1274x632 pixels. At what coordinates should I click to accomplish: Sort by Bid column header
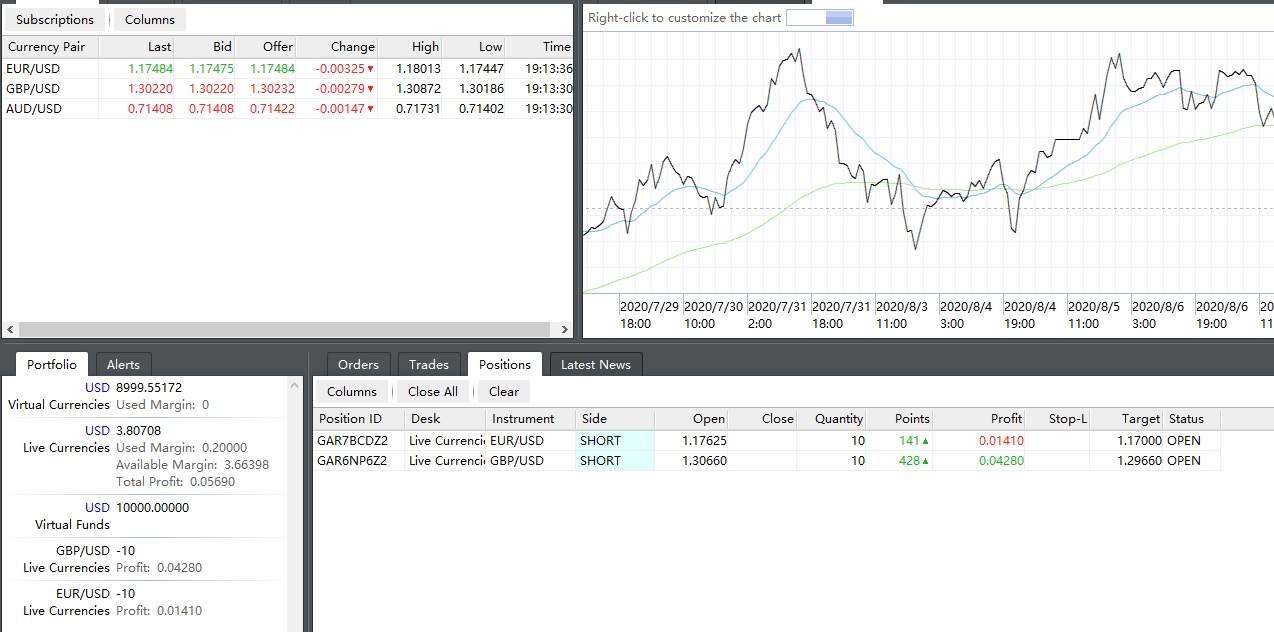[206, 47]
